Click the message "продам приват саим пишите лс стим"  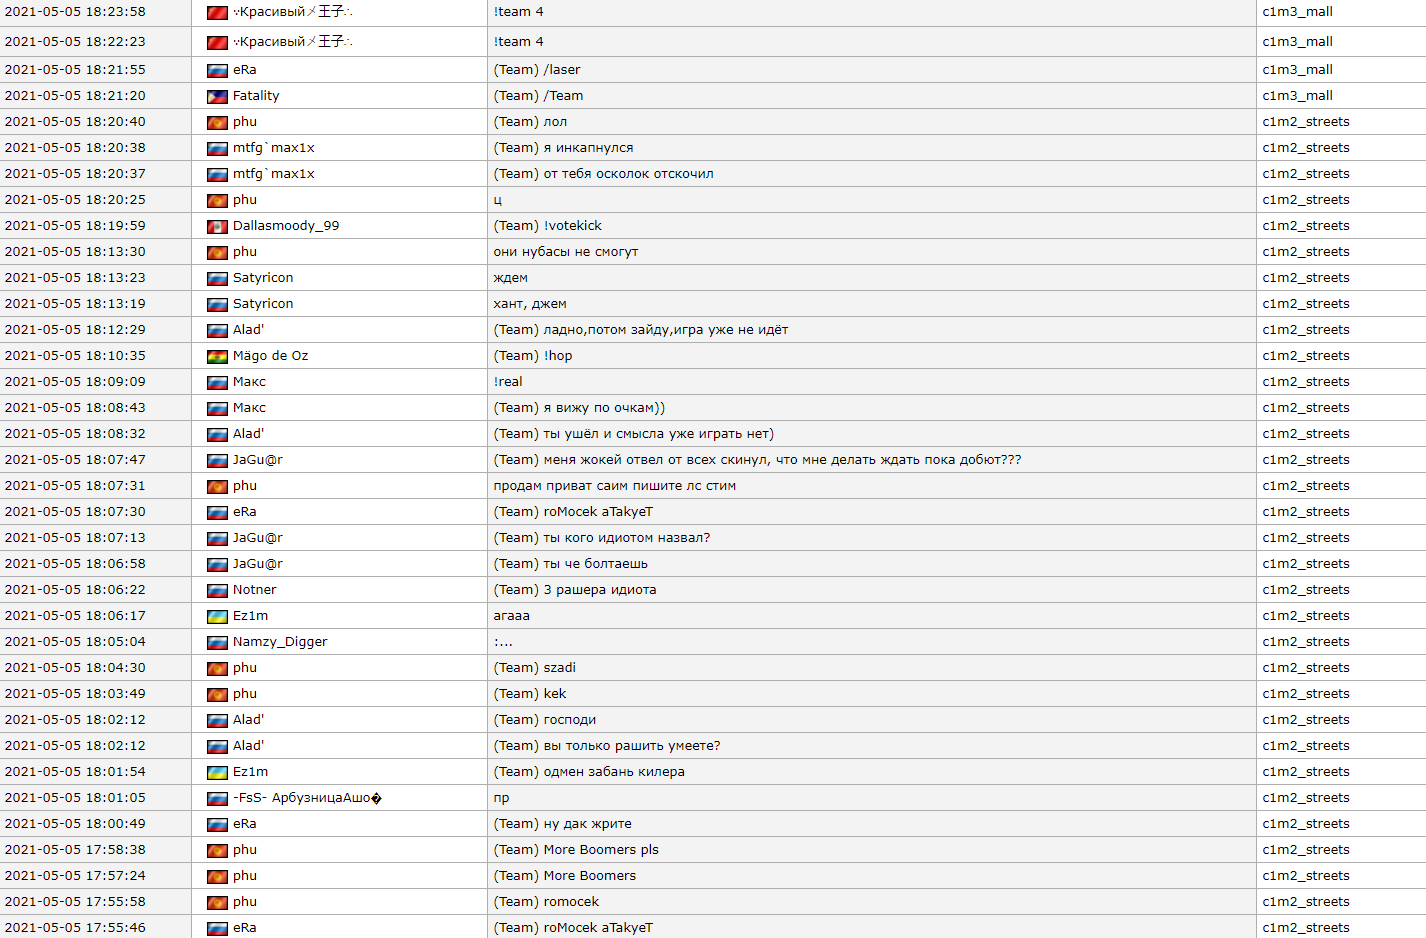(x=614, y=486)
